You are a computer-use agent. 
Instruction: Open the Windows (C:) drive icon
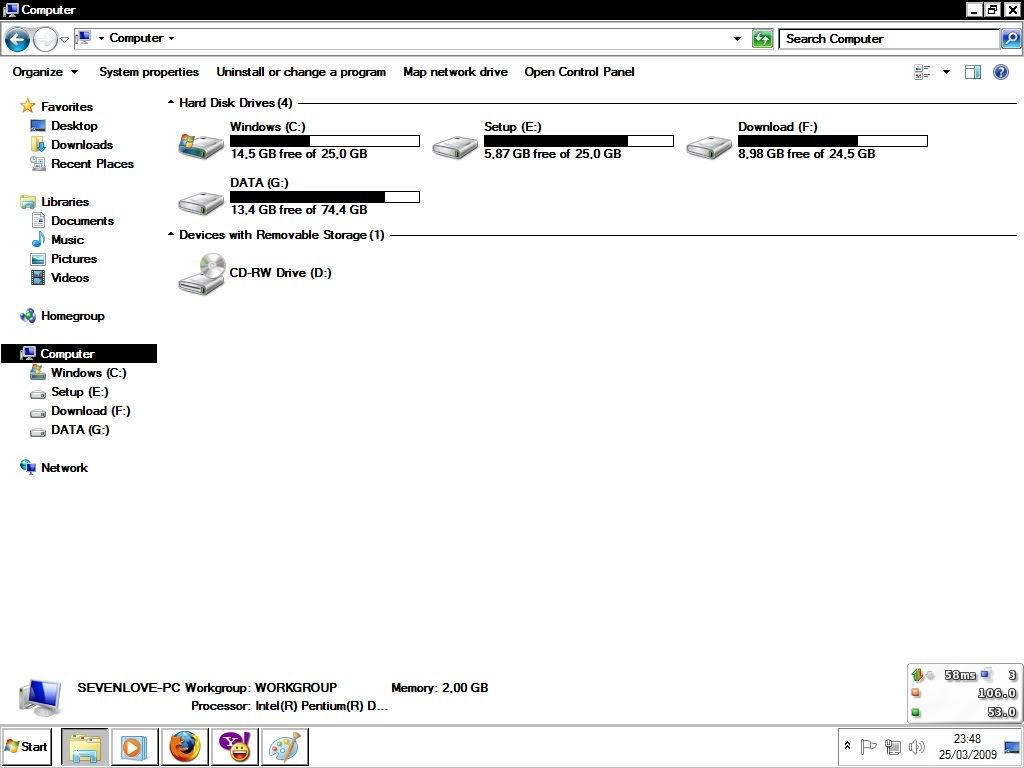pyautogui.click(x=200, y=145)
